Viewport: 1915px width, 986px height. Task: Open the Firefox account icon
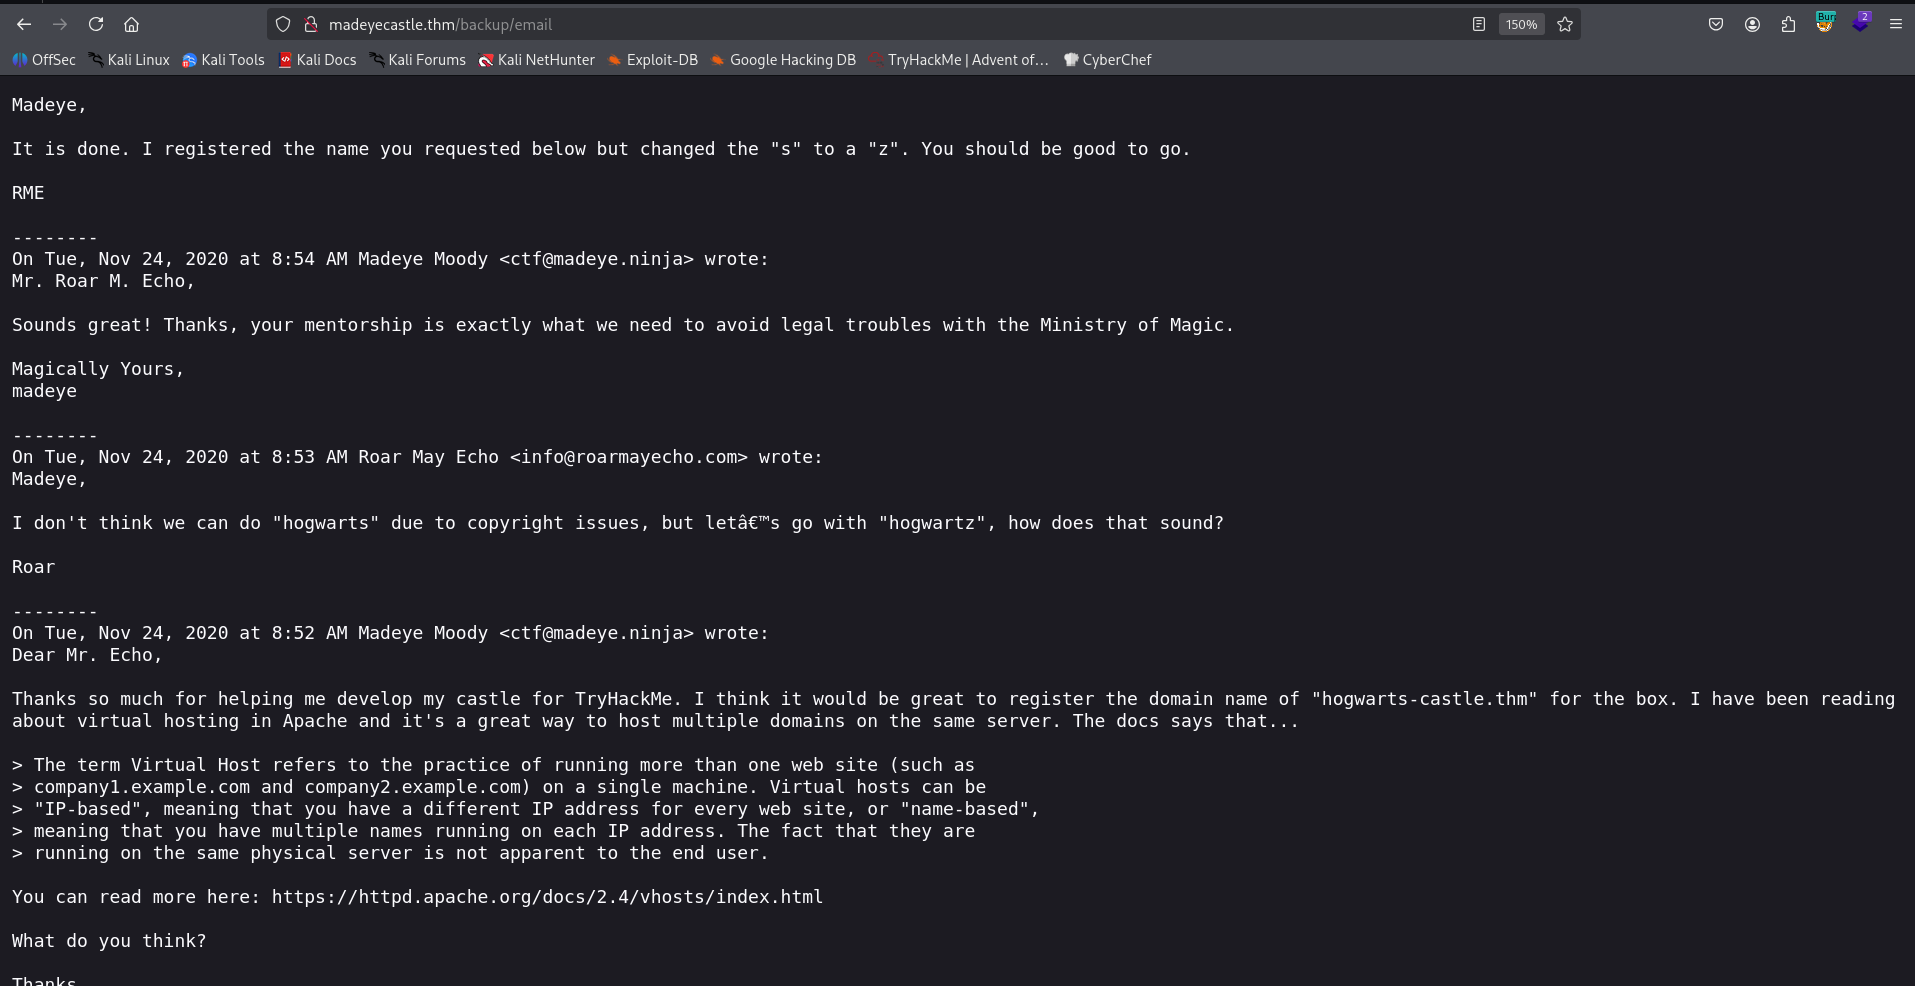point(1752,24)
